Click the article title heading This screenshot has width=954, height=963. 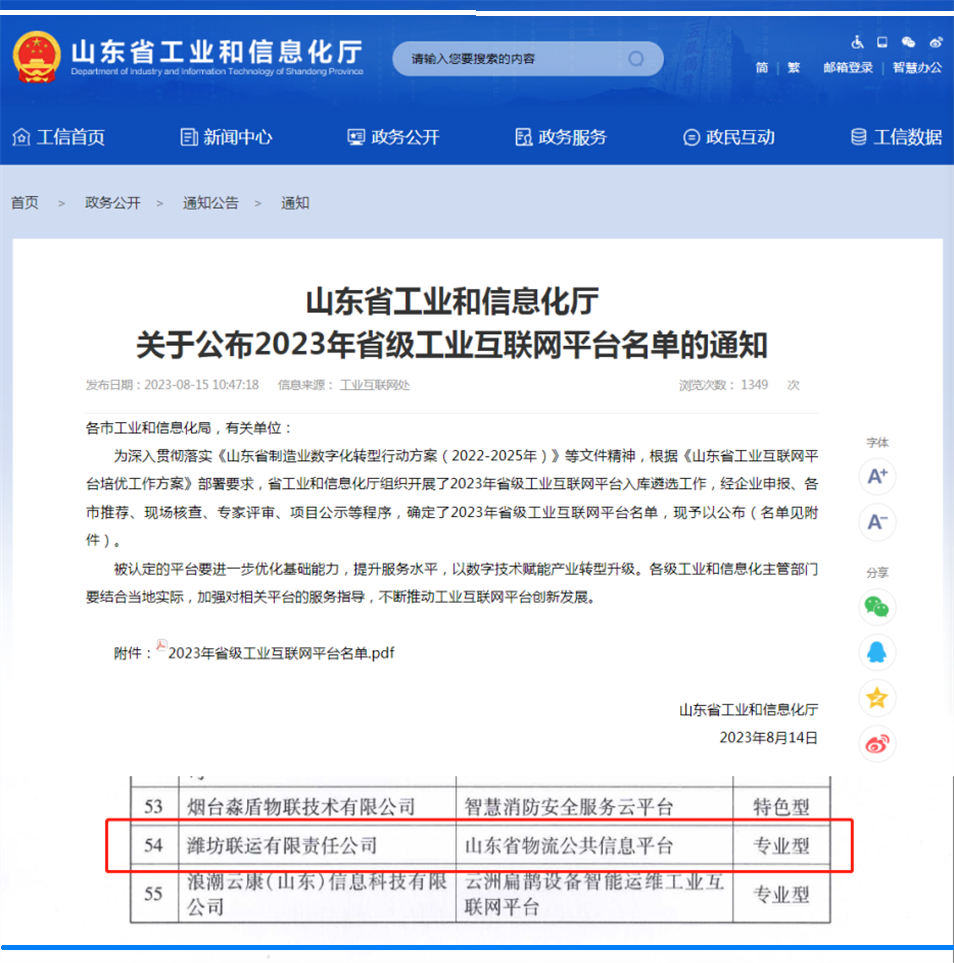[452, 322]
